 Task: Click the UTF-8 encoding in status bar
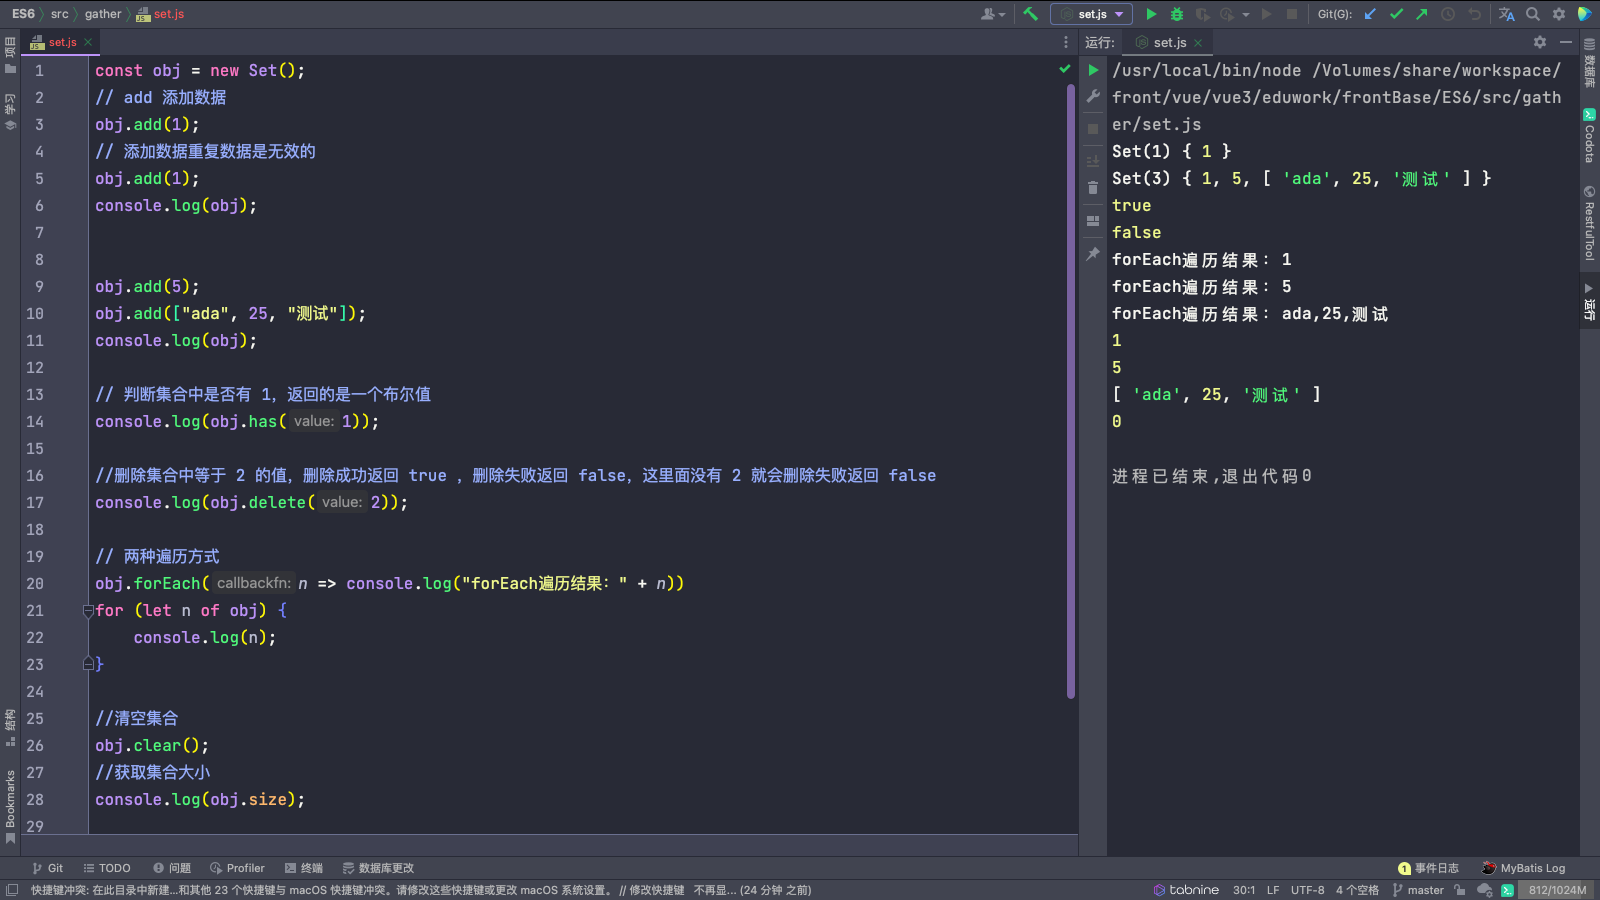coord(1307,890)
